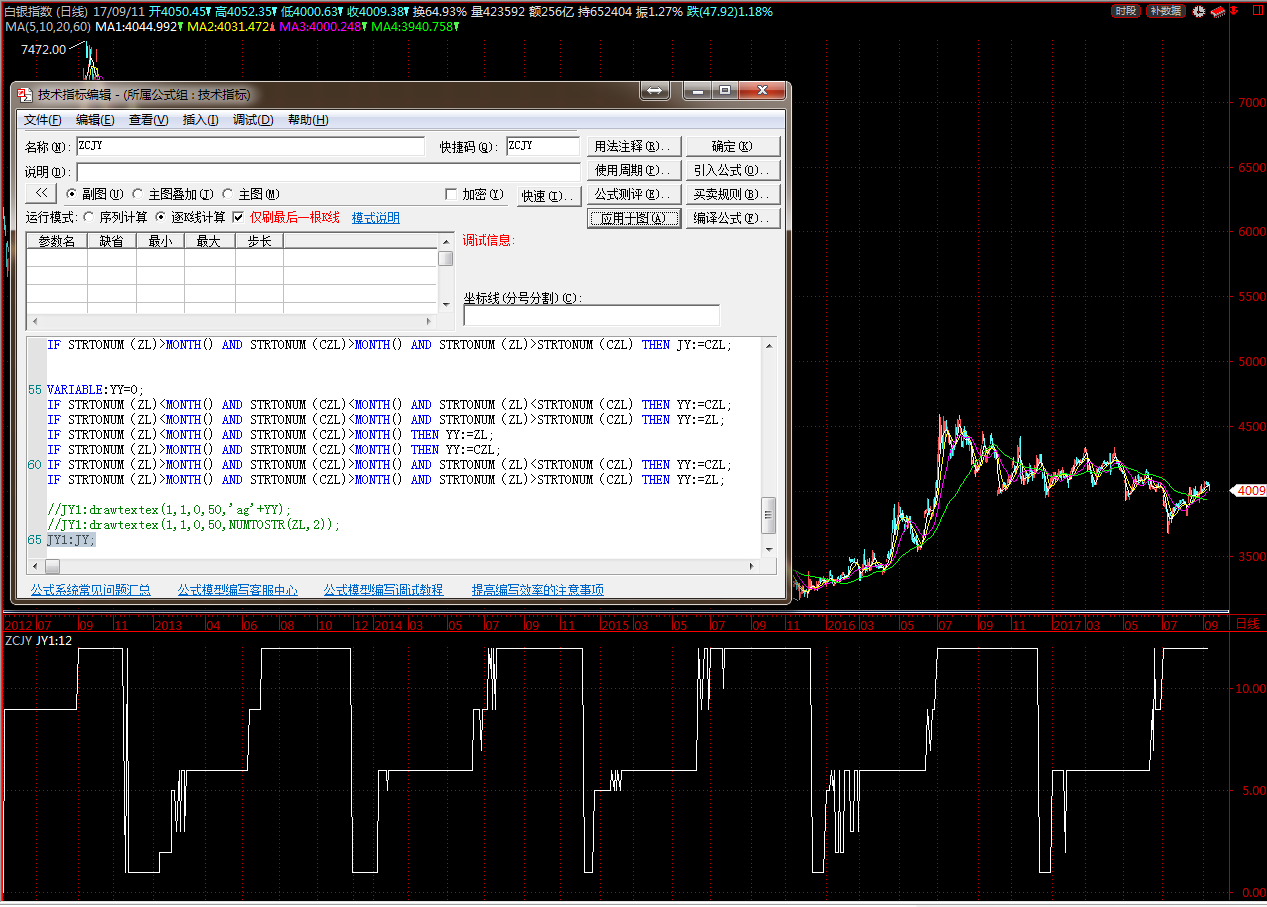Image resolution: width=1267 pixels, height=907 pixels.
Task: Open the 调试(D) menu
Action: [253, 120]
